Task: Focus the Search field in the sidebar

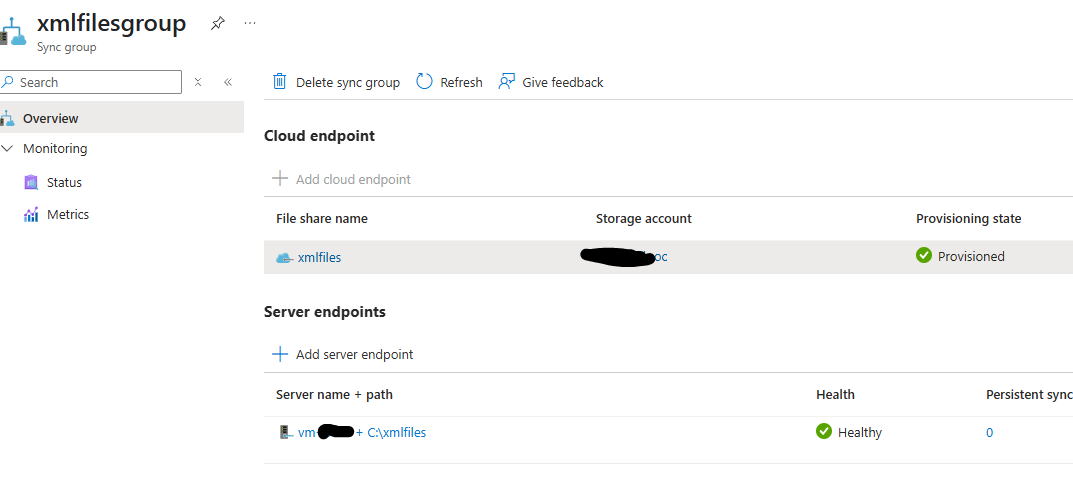Action: (91, 82)
